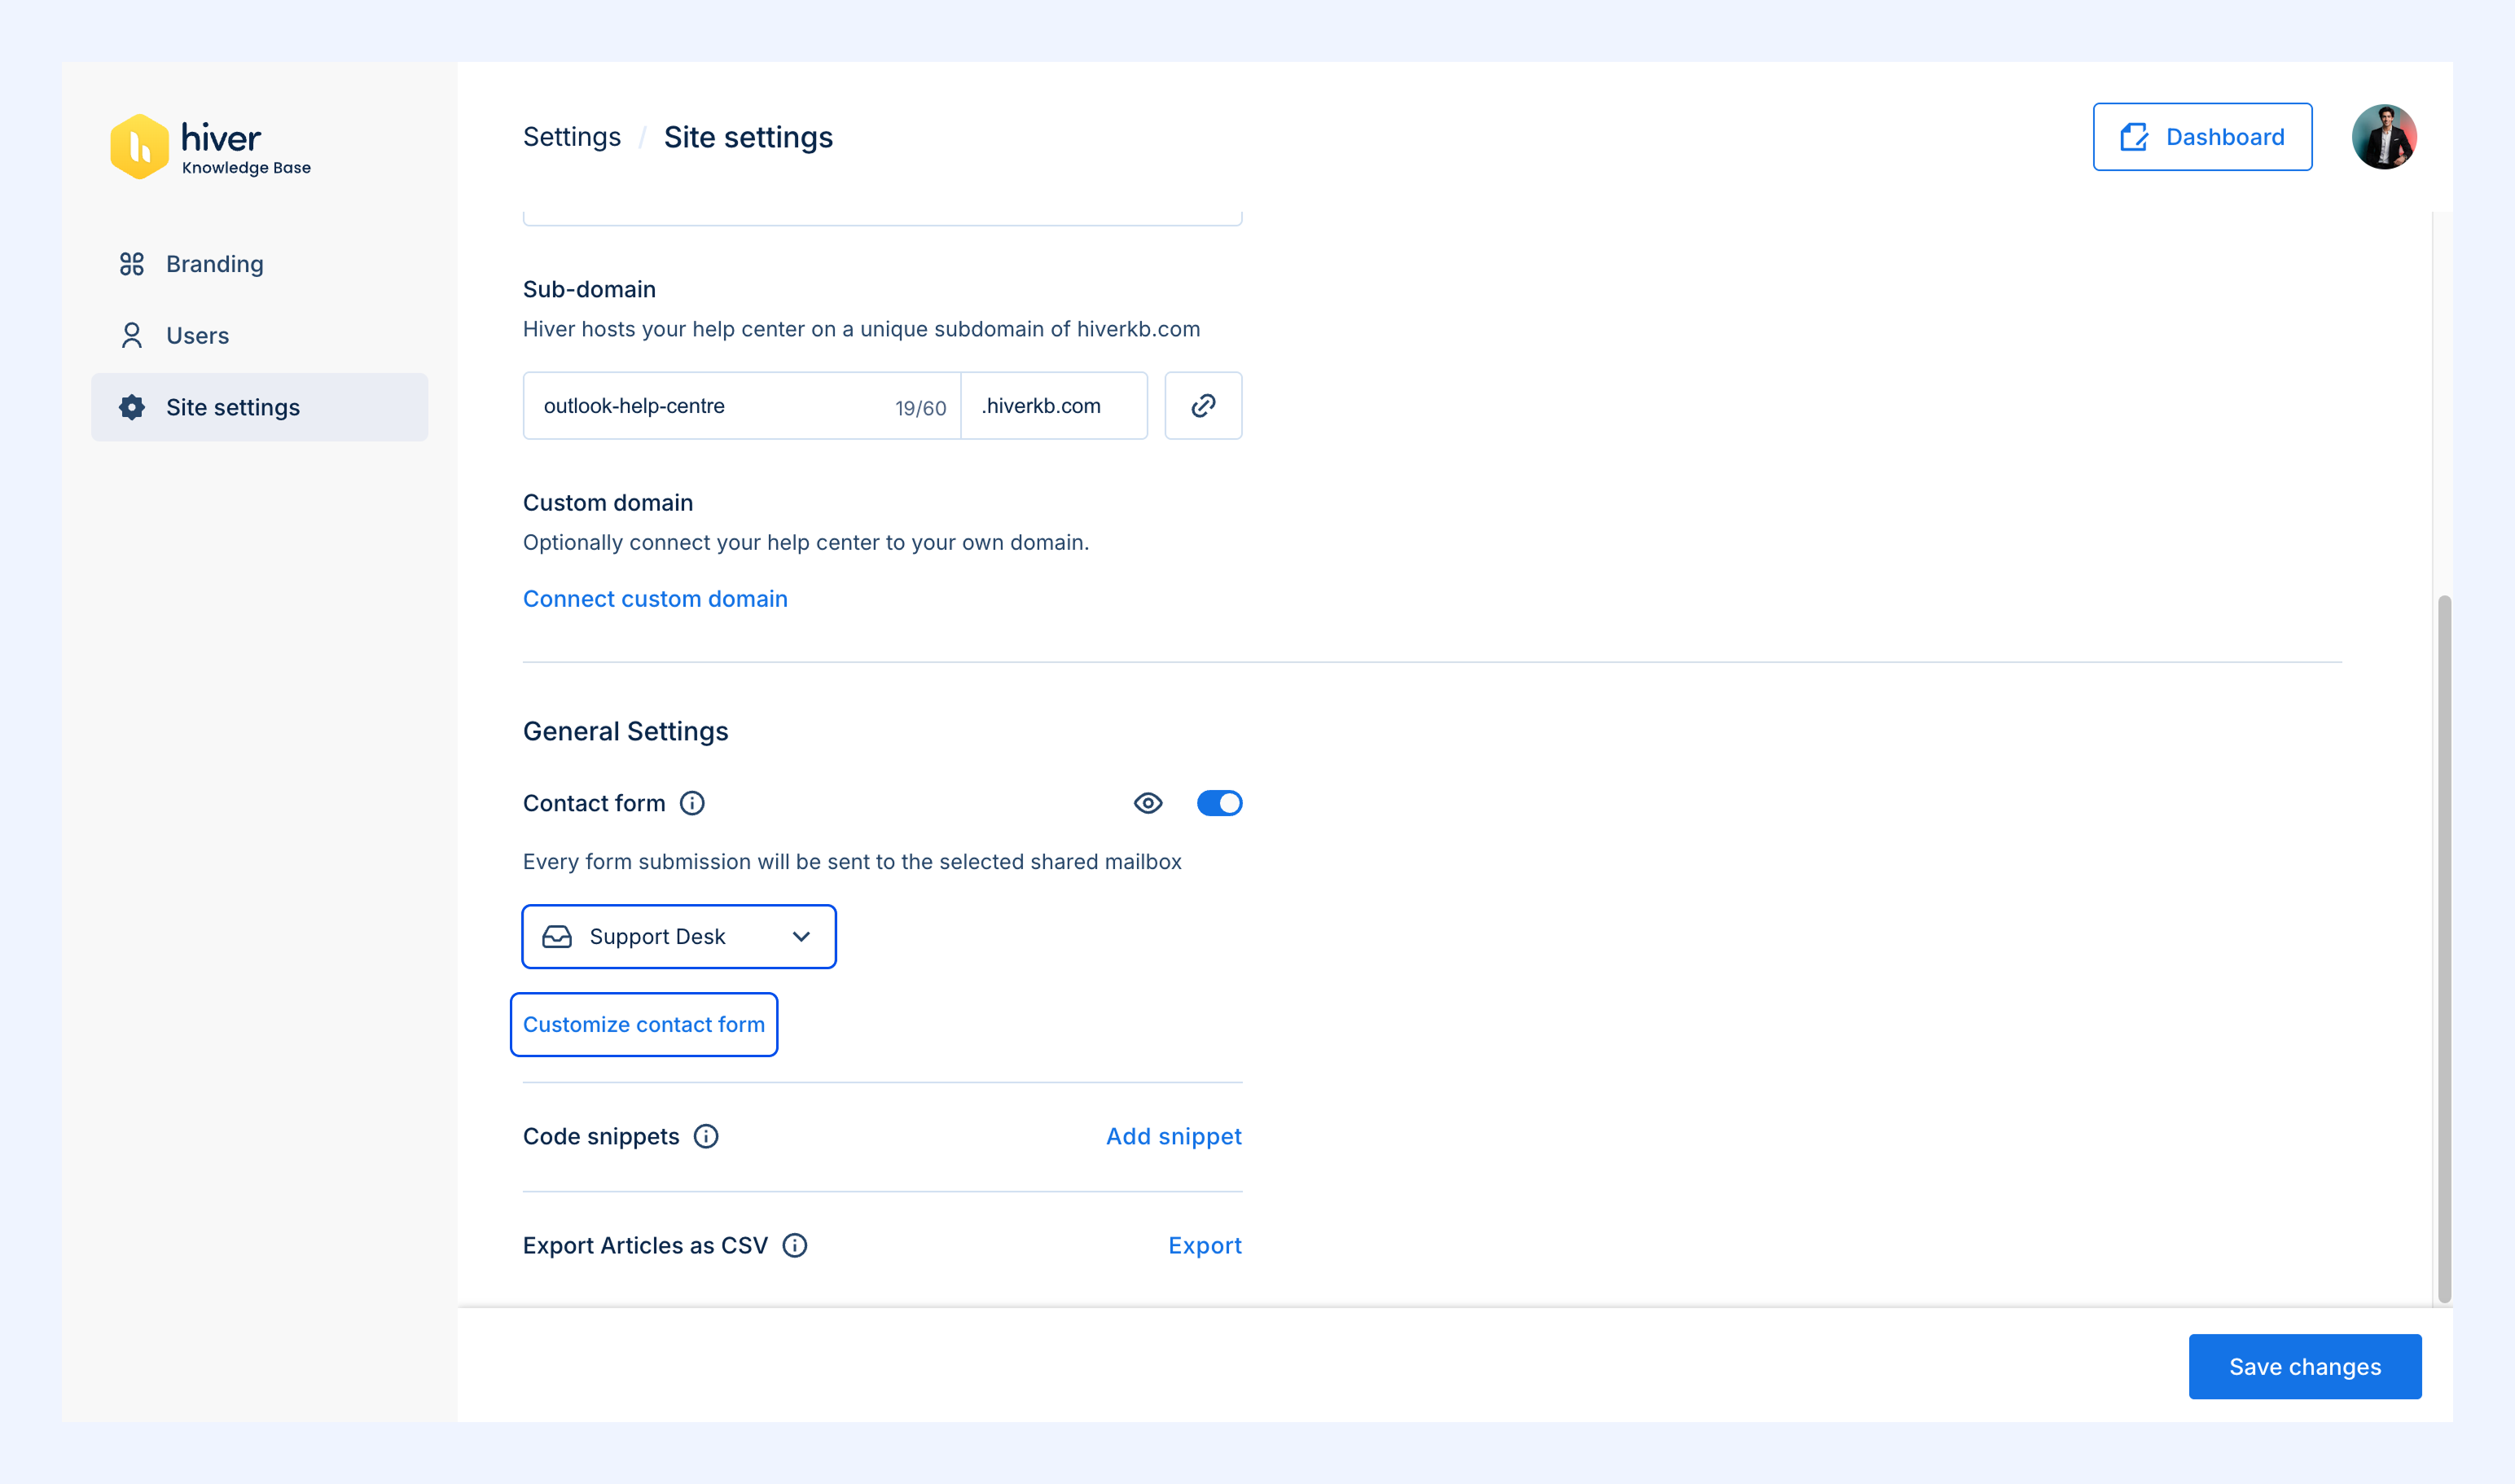
Task: Go to Settings breadcrumb
Action: pos(572,137)
